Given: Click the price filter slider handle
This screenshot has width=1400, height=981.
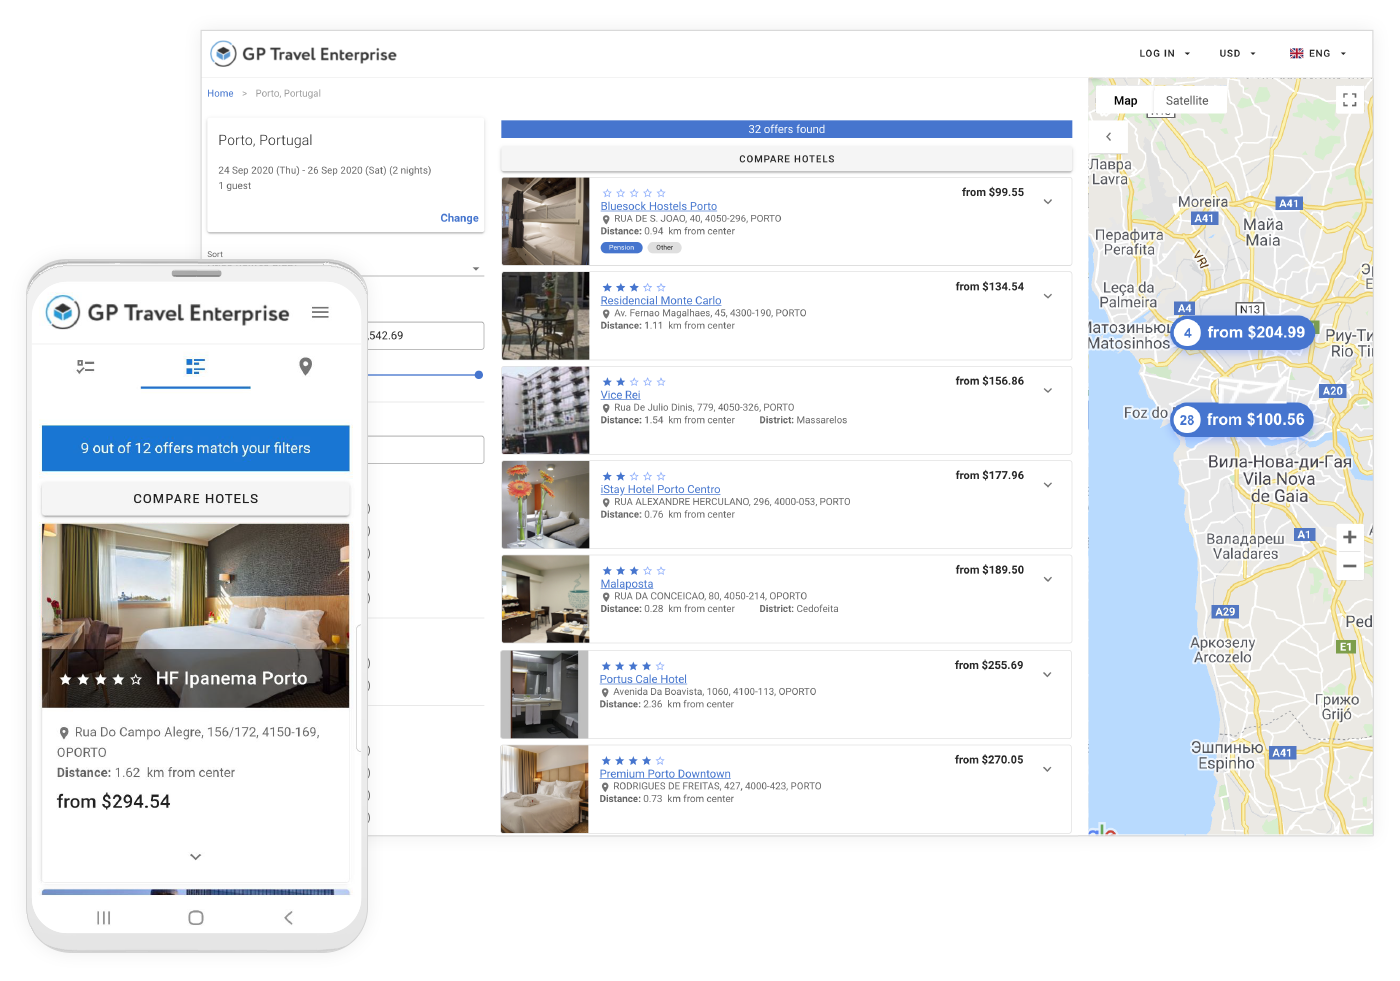Looking at the screenshot, I should pyautogui.click(x=479, y=375).
